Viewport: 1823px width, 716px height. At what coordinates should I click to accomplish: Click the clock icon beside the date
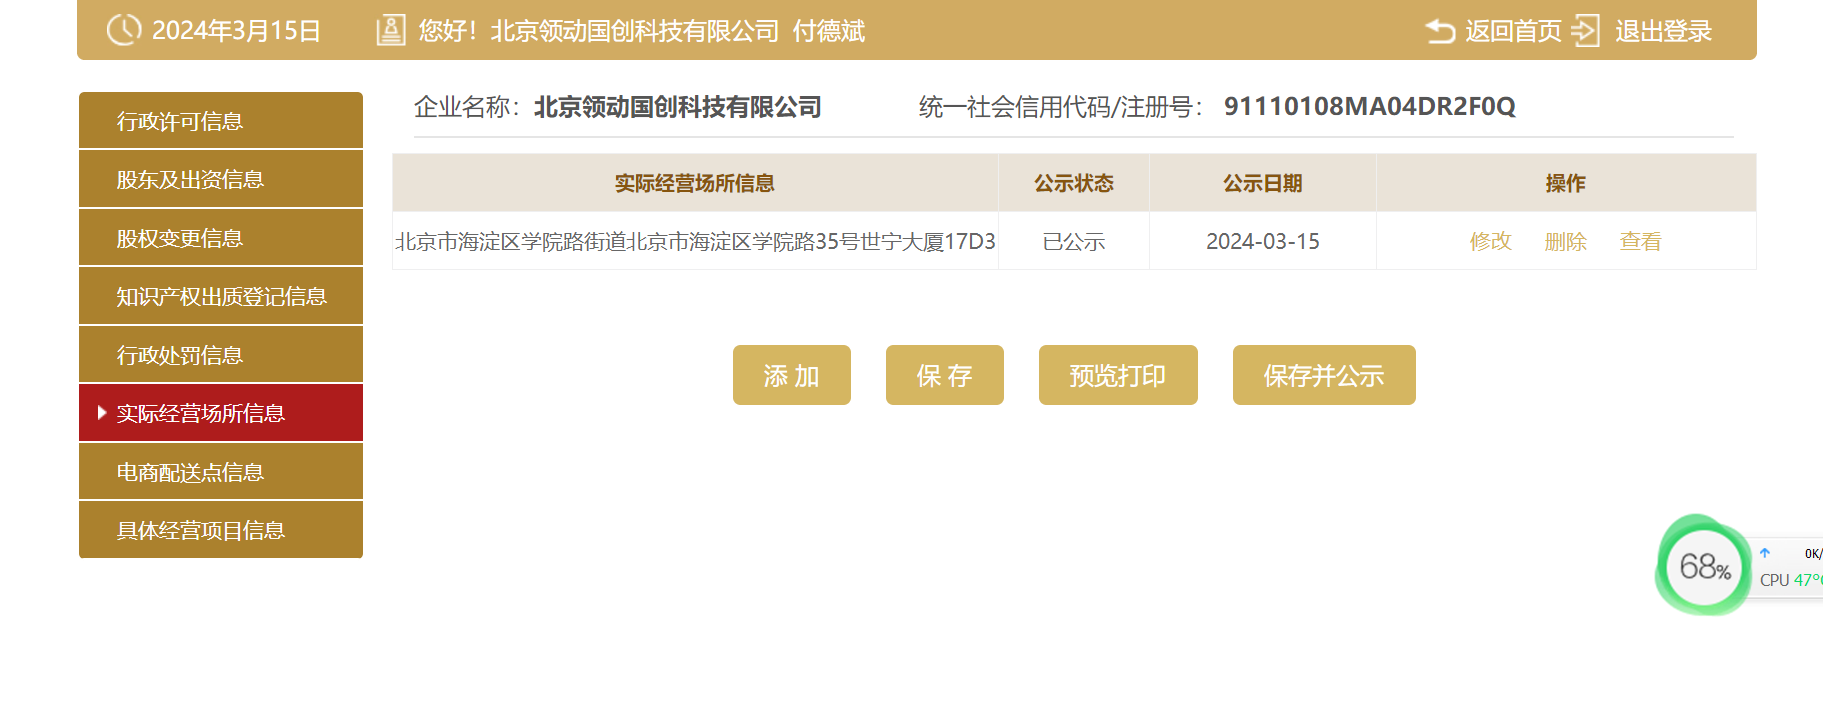pos(124,30)
